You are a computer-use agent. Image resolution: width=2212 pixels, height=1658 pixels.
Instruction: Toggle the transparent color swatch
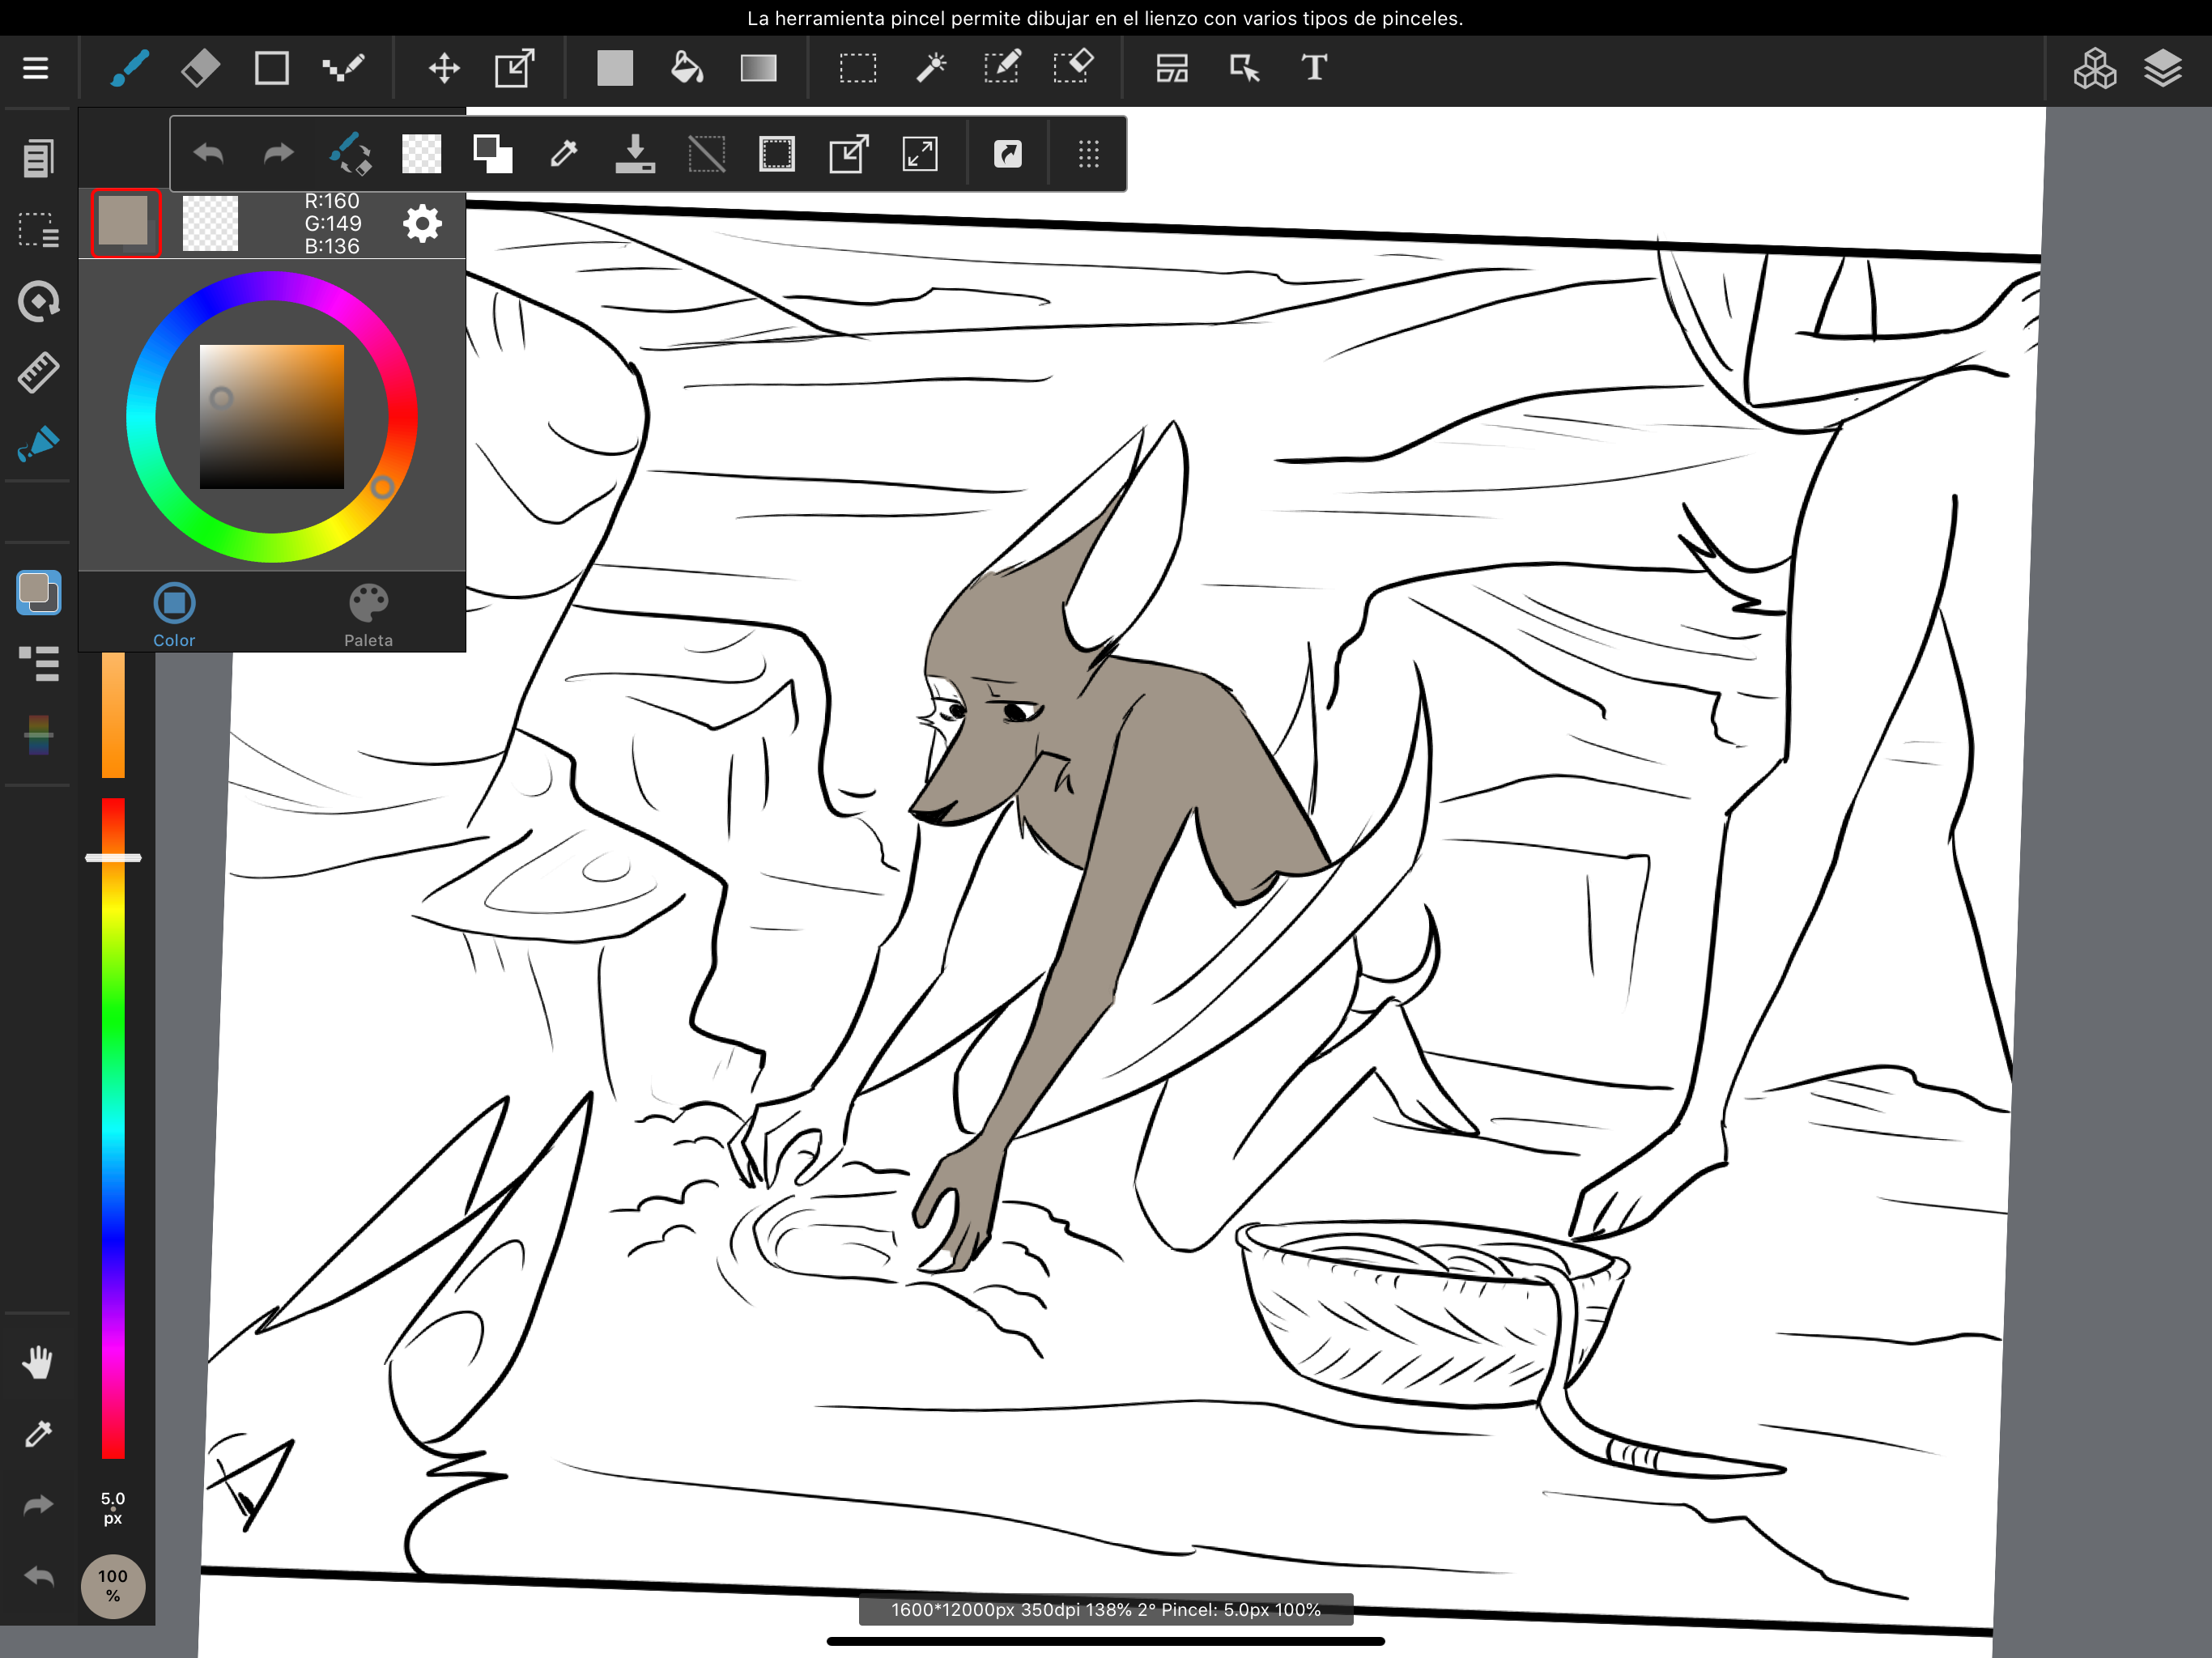210,223
